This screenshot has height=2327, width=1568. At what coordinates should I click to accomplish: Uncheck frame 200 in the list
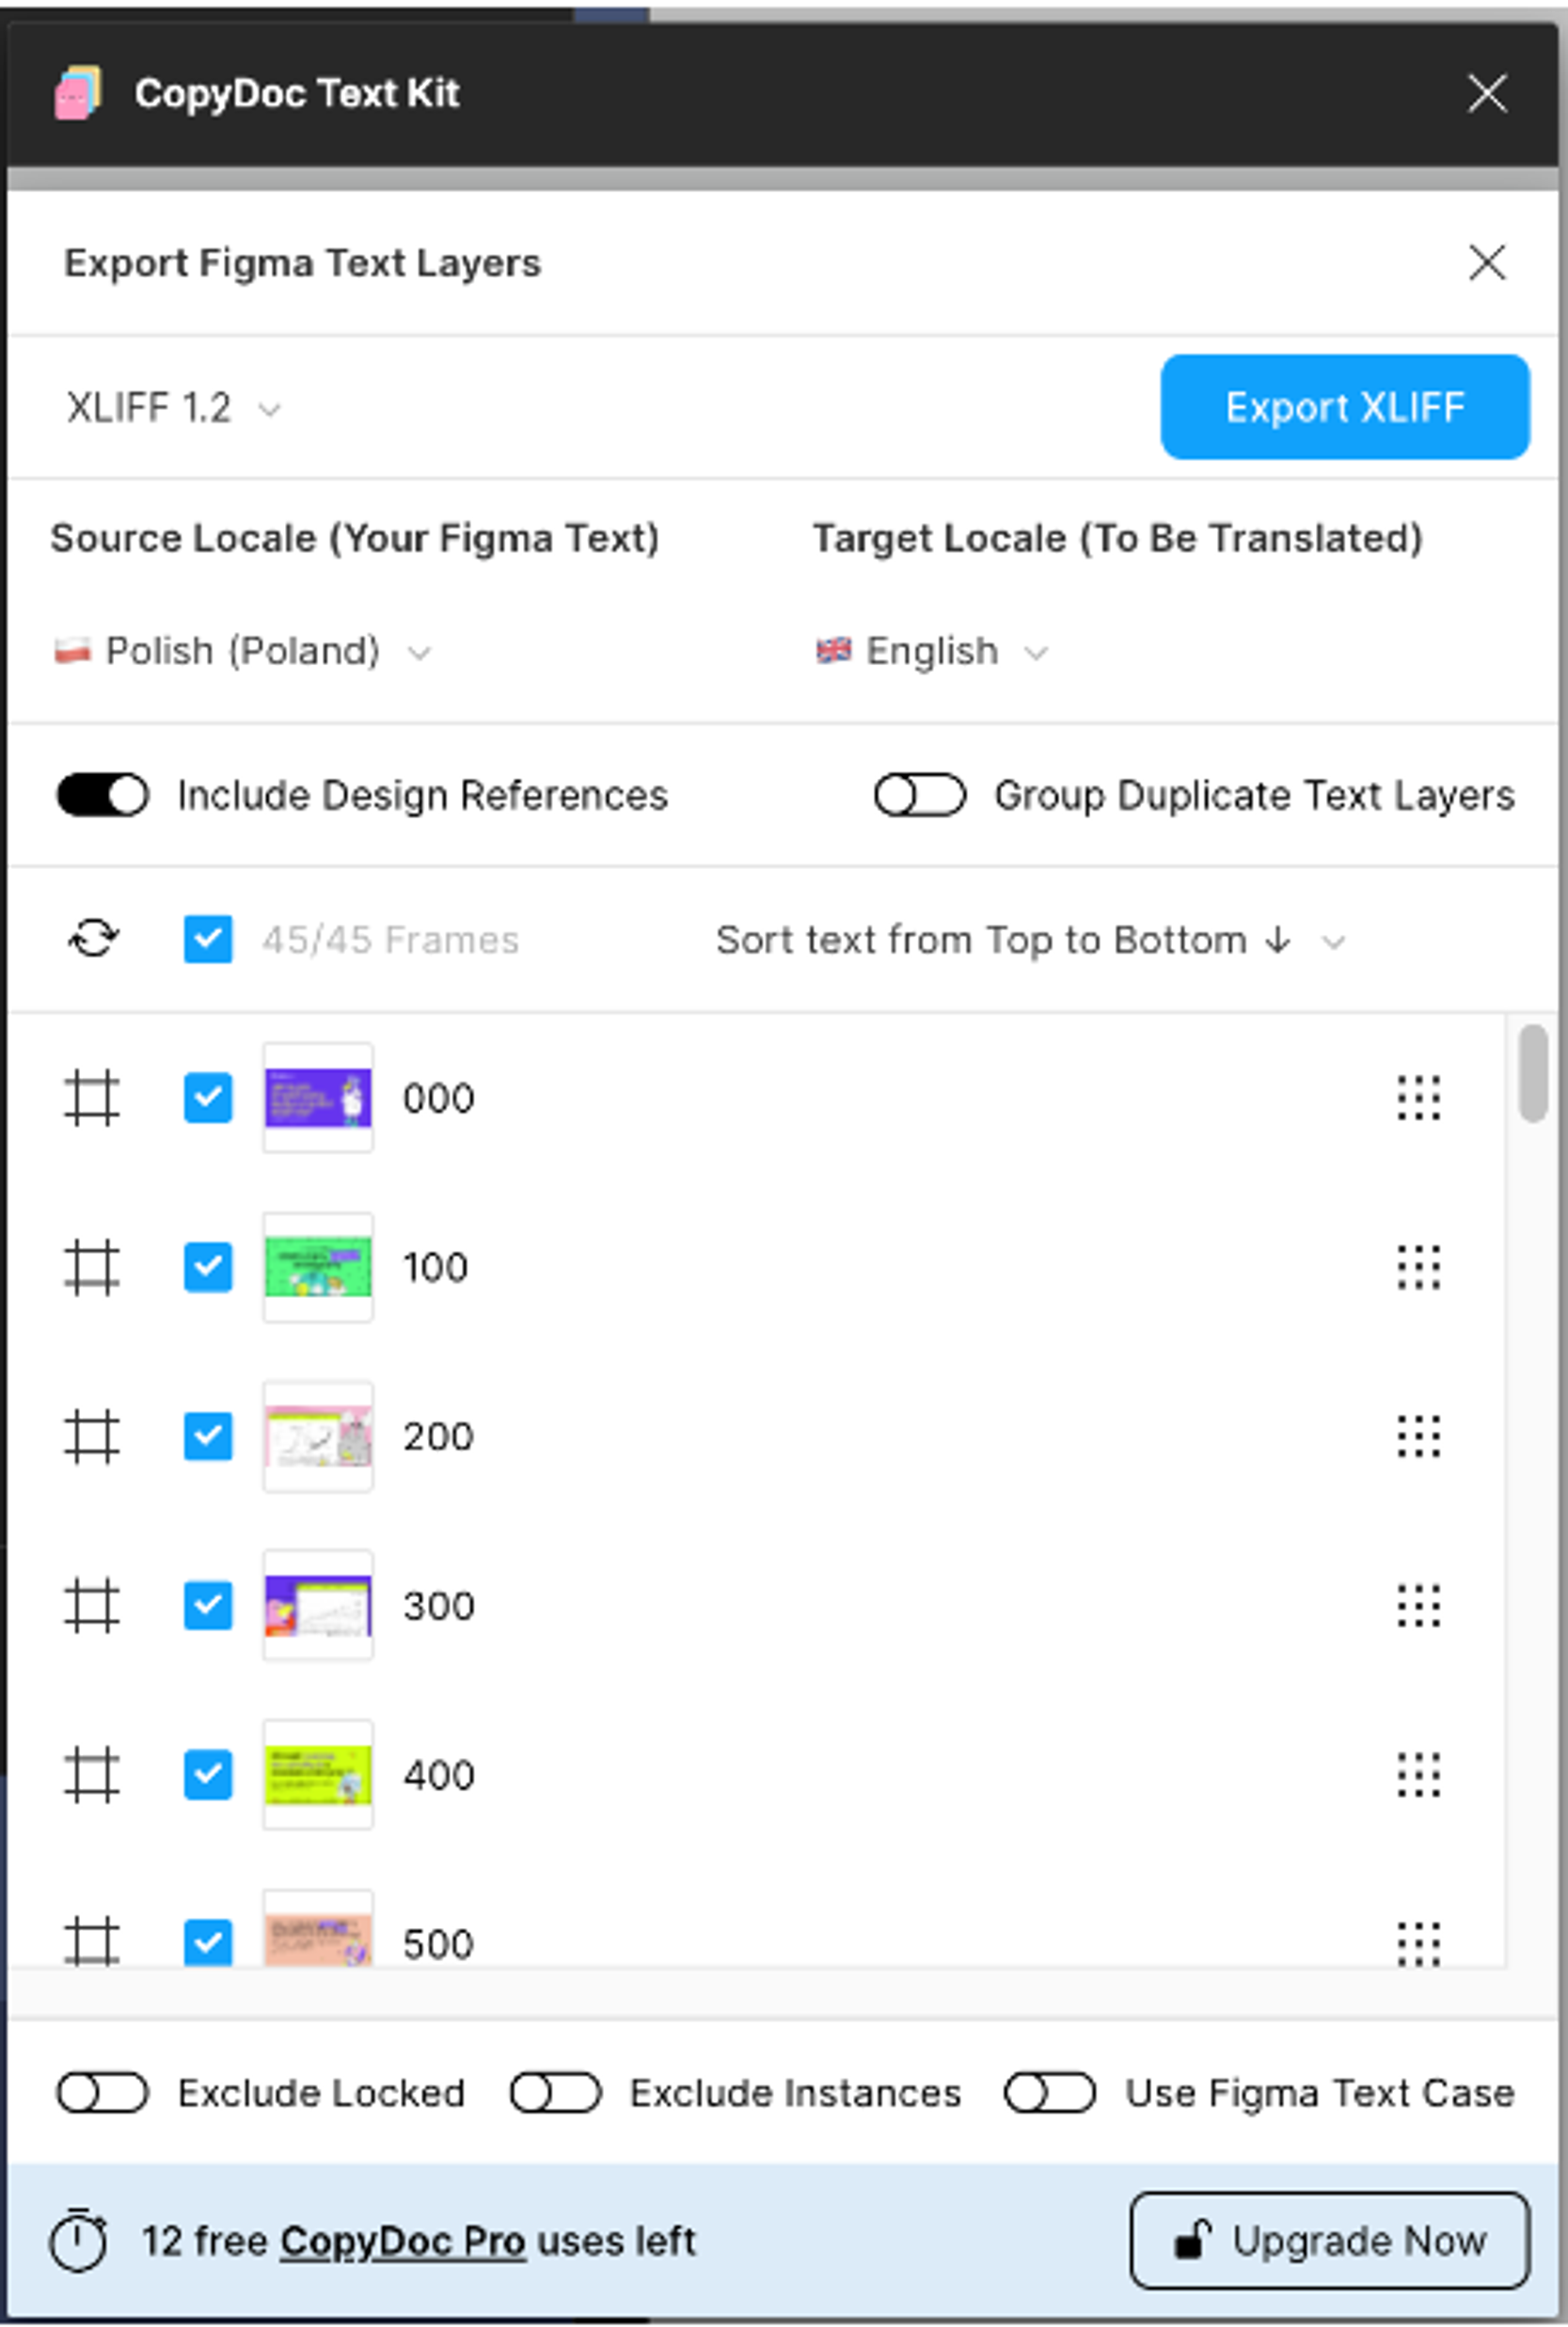pyautogui.click(x=207, y=1437)
